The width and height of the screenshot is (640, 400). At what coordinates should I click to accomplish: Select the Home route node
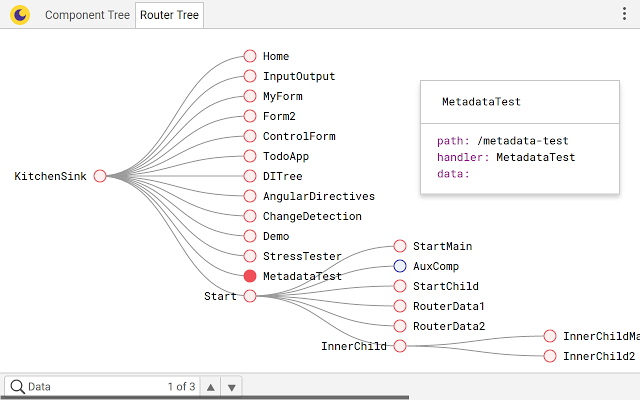pos(250,56)
